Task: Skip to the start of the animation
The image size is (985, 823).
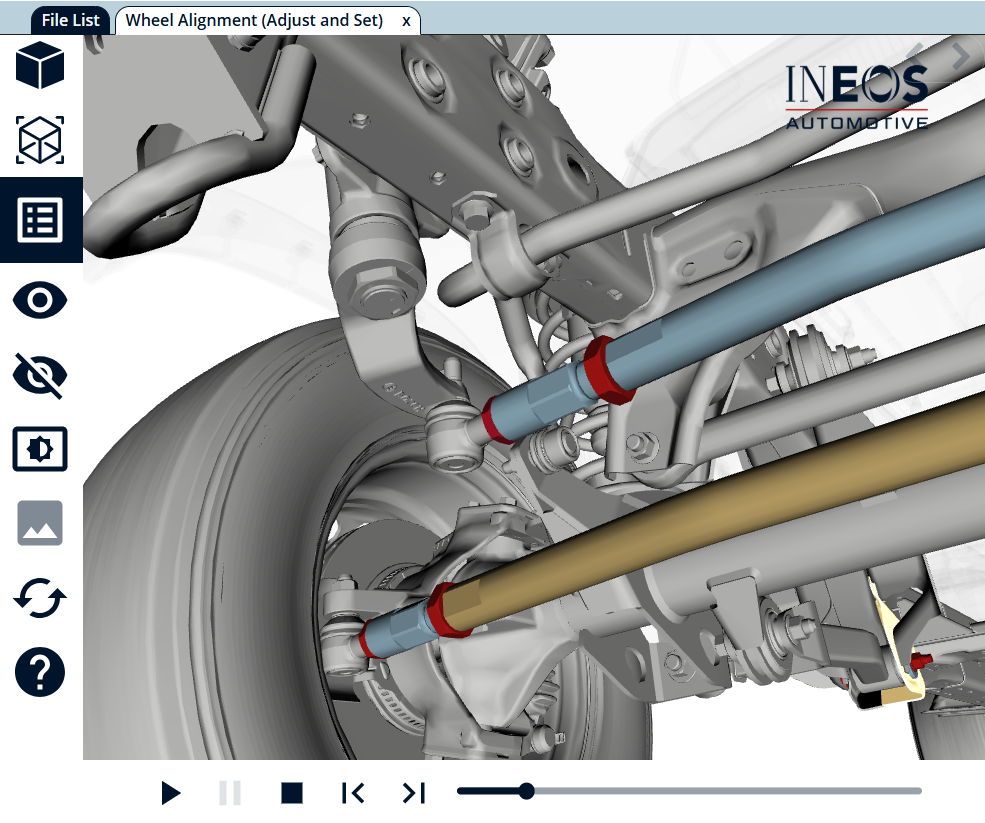Action: click(353, 793)
